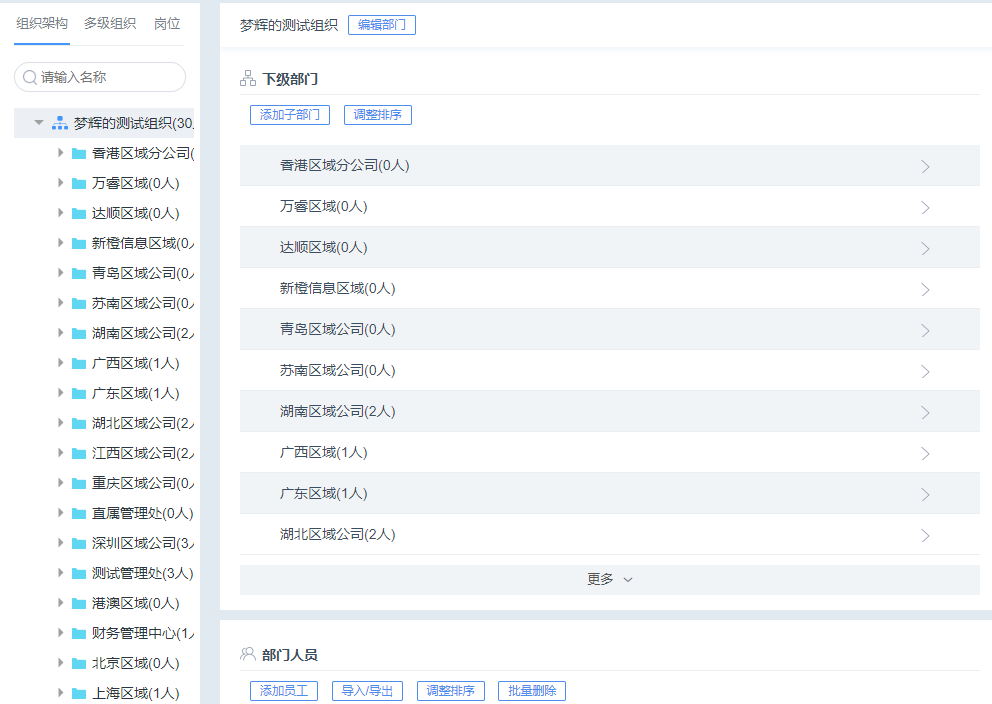Switch to the 多级组织 tab
This screenshot has height=704, width=992.
(x=110, y=23)
